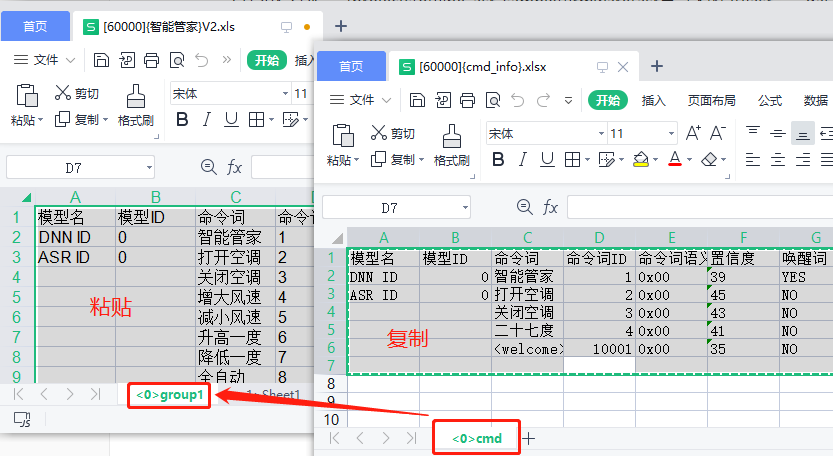This screenshot has width=833, height=456.
Task: Open the name box dropdown in cmd_info
Action: [463, 207]
